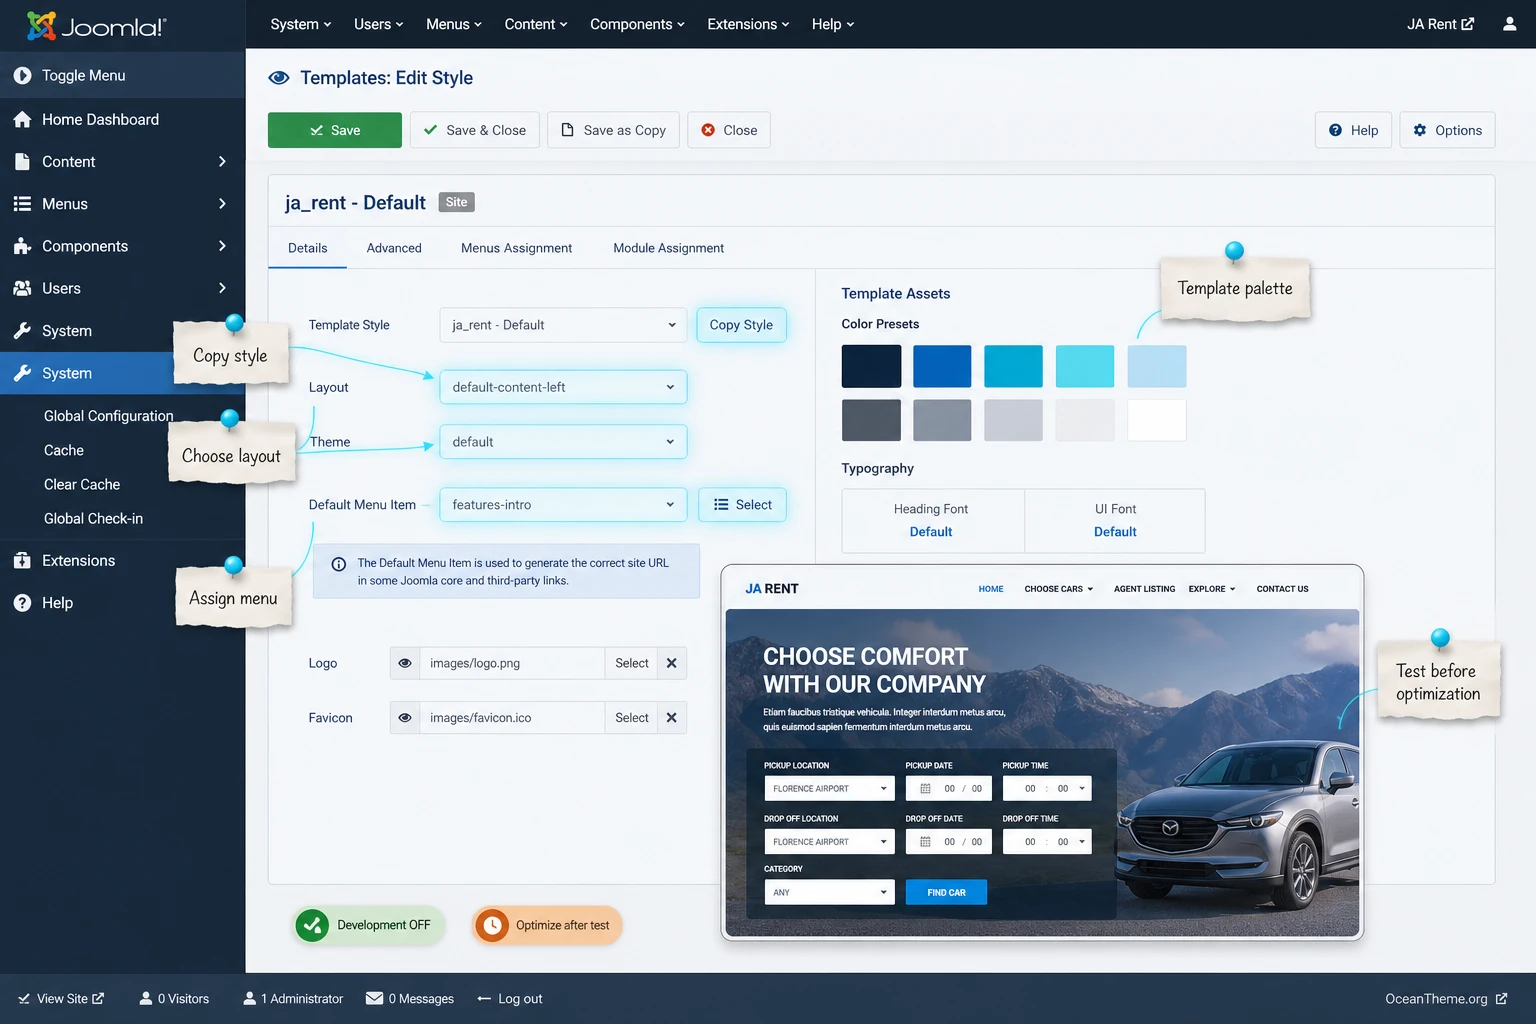1536x1024 pixels.
Task: Open OceanTheme.org link in footer
Action: (1445, 998)
